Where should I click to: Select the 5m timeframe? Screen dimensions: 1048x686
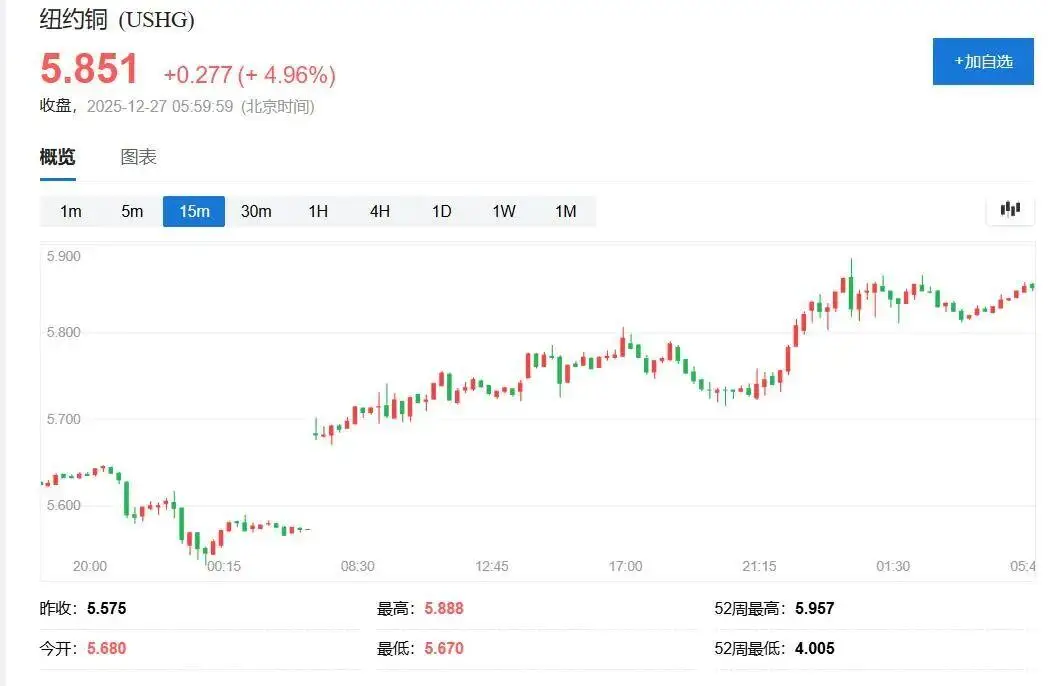click(132, 211)
